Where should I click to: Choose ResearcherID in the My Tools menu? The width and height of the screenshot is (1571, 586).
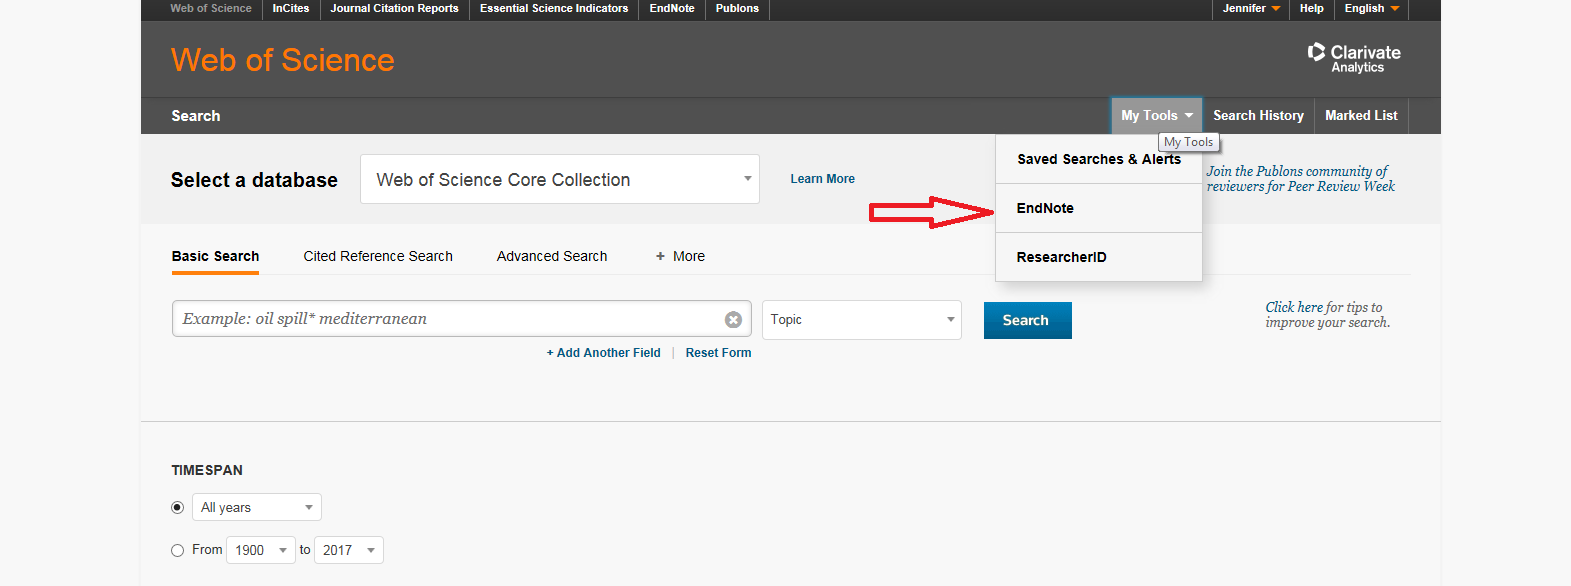[1099, 257]
